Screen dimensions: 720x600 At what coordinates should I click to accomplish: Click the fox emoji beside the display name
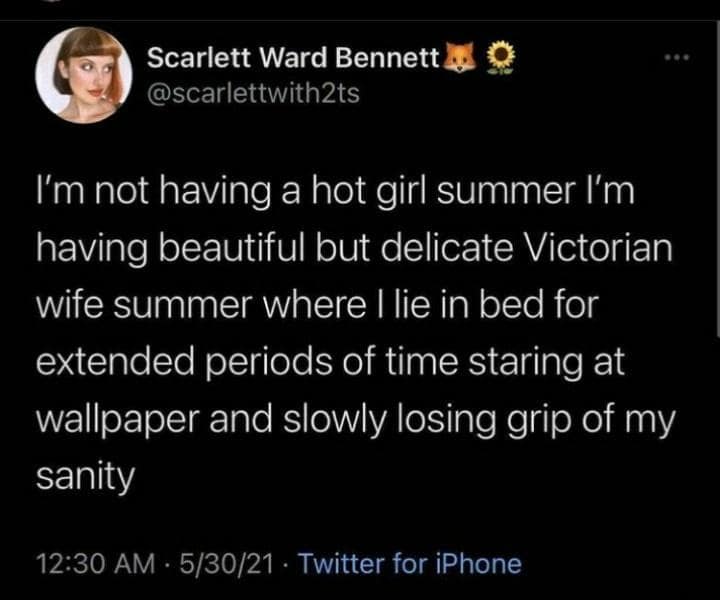pyautogui.click(x=455, y=59)
